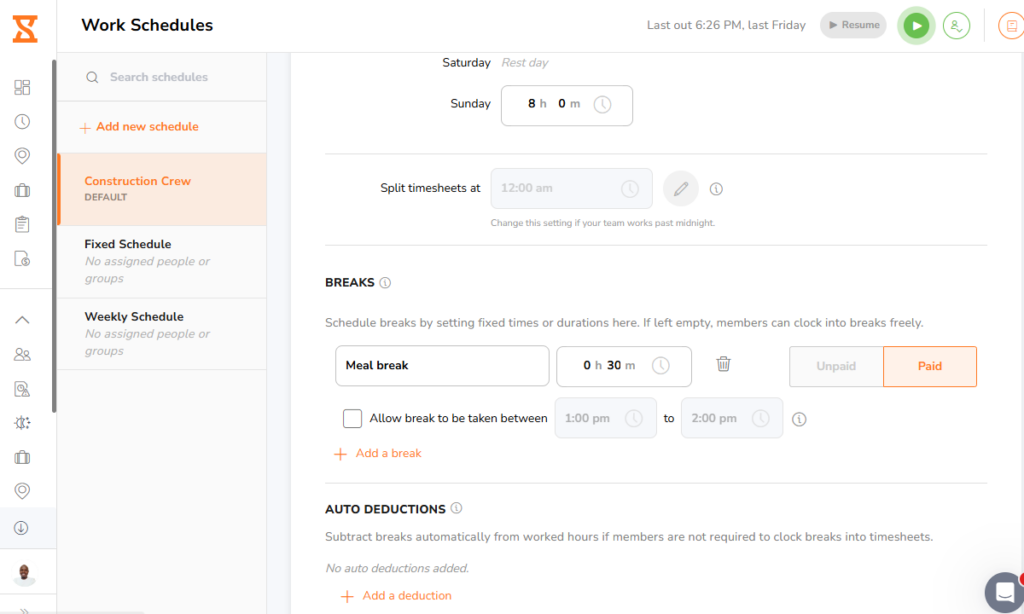Open the upper briefcase icon in sidebar
This screenshot has width=1024, height=614.
pyautogui.click(x=22, y=190)
